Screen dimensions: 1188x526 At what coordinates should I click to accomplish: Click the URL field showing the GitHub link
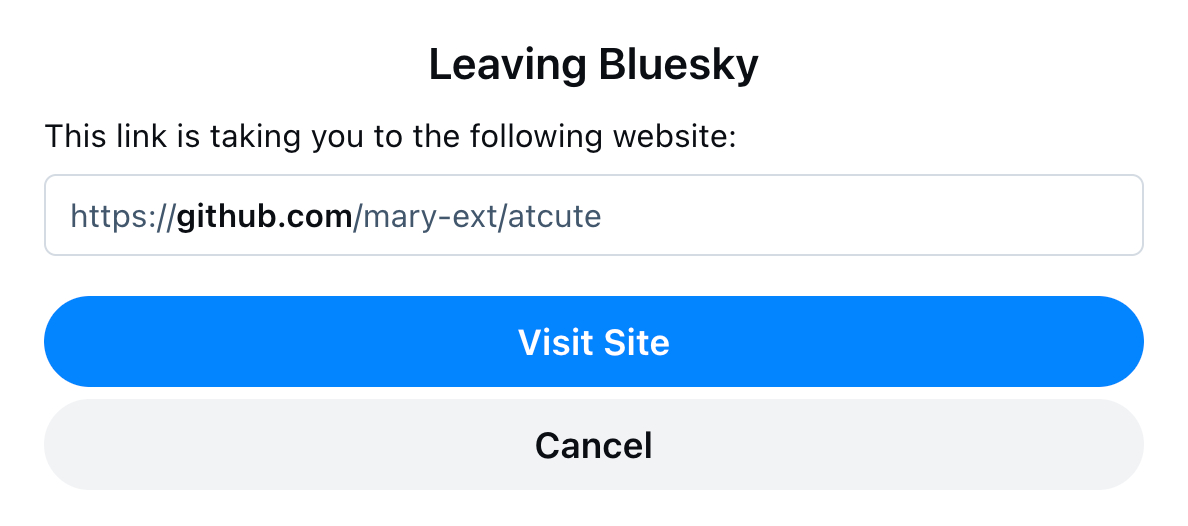click(x=593, y=215)
